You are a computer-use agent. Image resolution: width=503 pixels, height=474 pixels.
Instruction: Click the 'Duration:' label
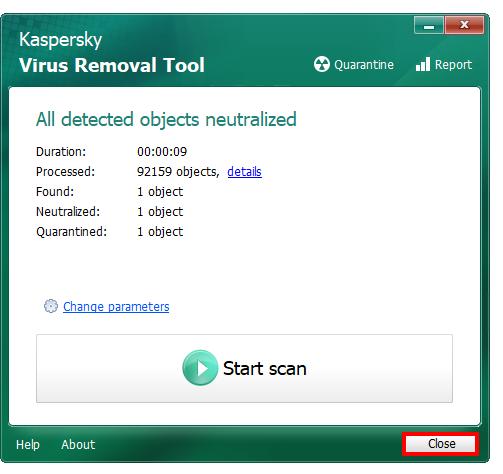point(61,152)
